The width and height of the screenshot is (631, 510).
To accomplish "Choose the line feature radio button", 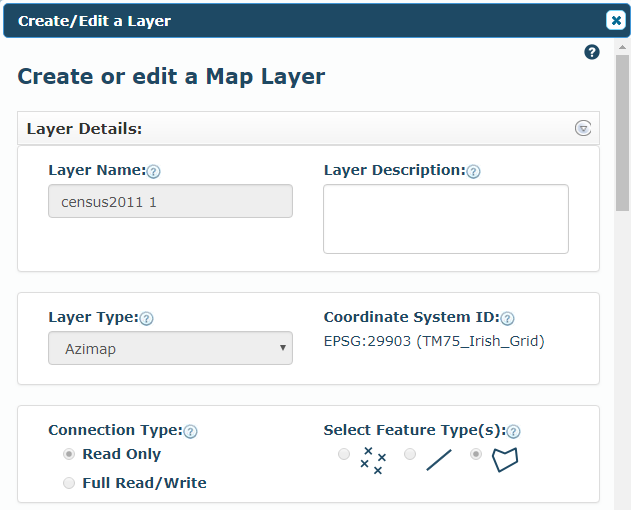I will (x=410, y=454).
